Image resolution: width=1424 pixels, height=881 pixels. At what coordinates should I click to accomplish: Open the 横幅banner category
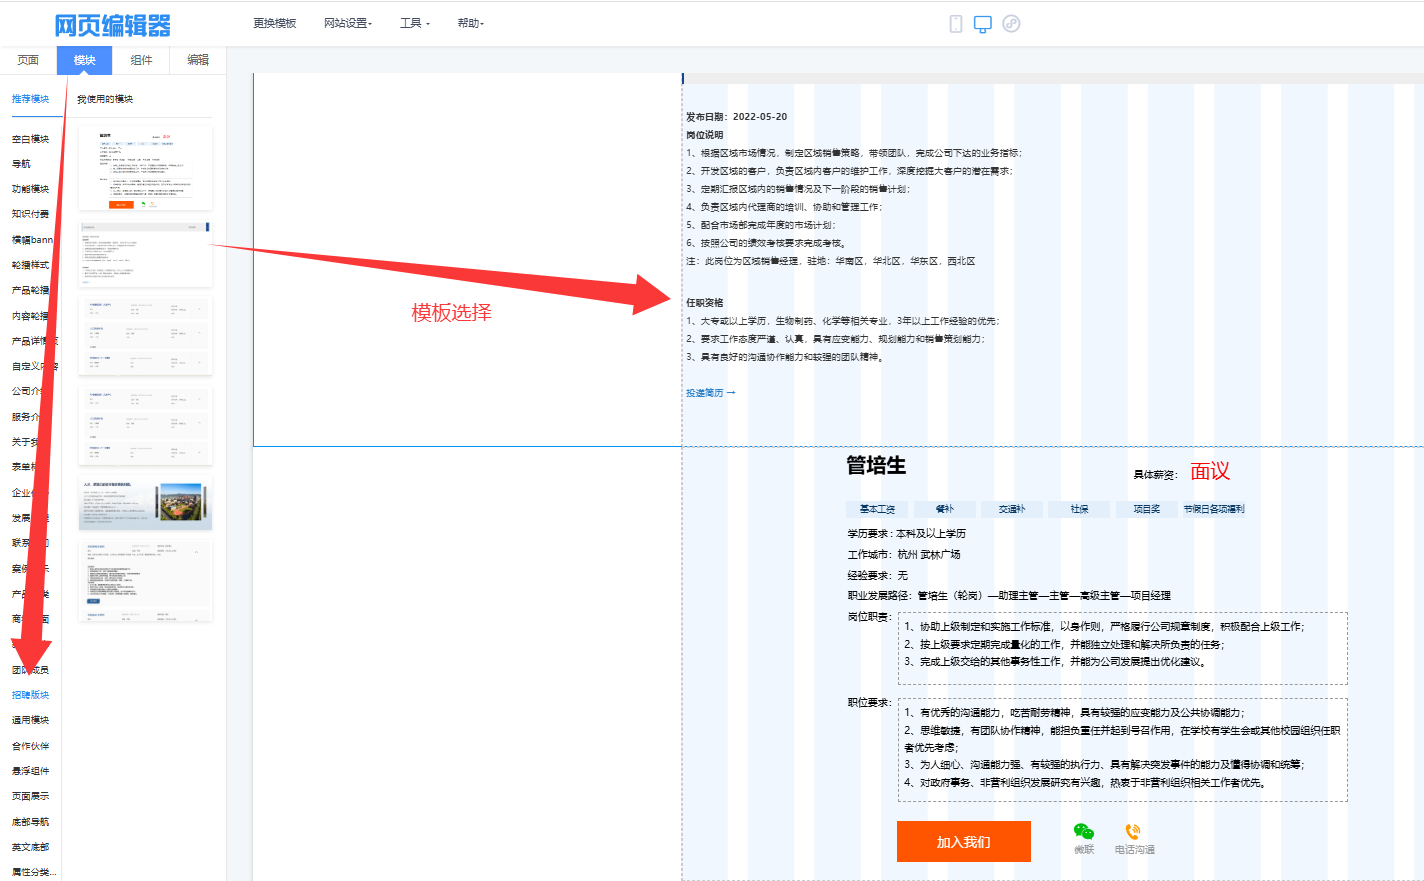click(32, 240)
